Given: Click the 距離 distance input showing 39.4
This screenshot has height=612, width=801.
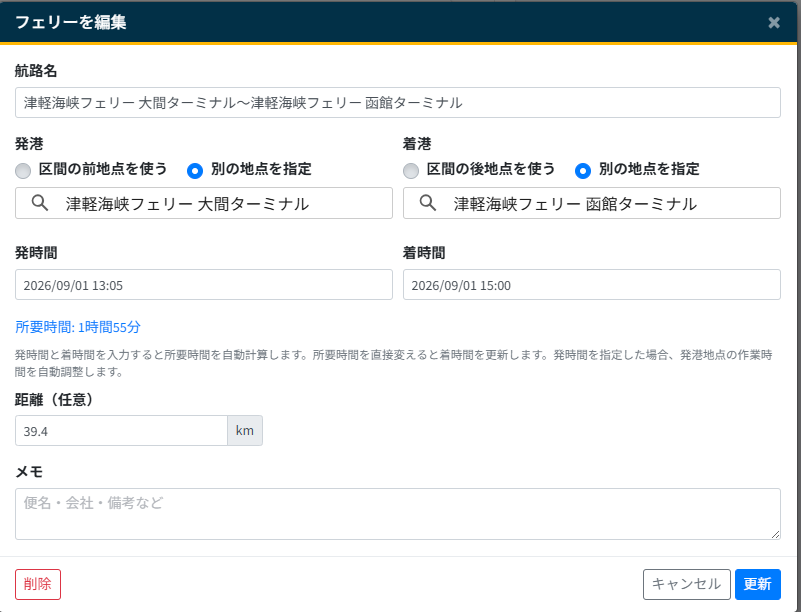Looking at the screenshot, I should click(121, 431).
